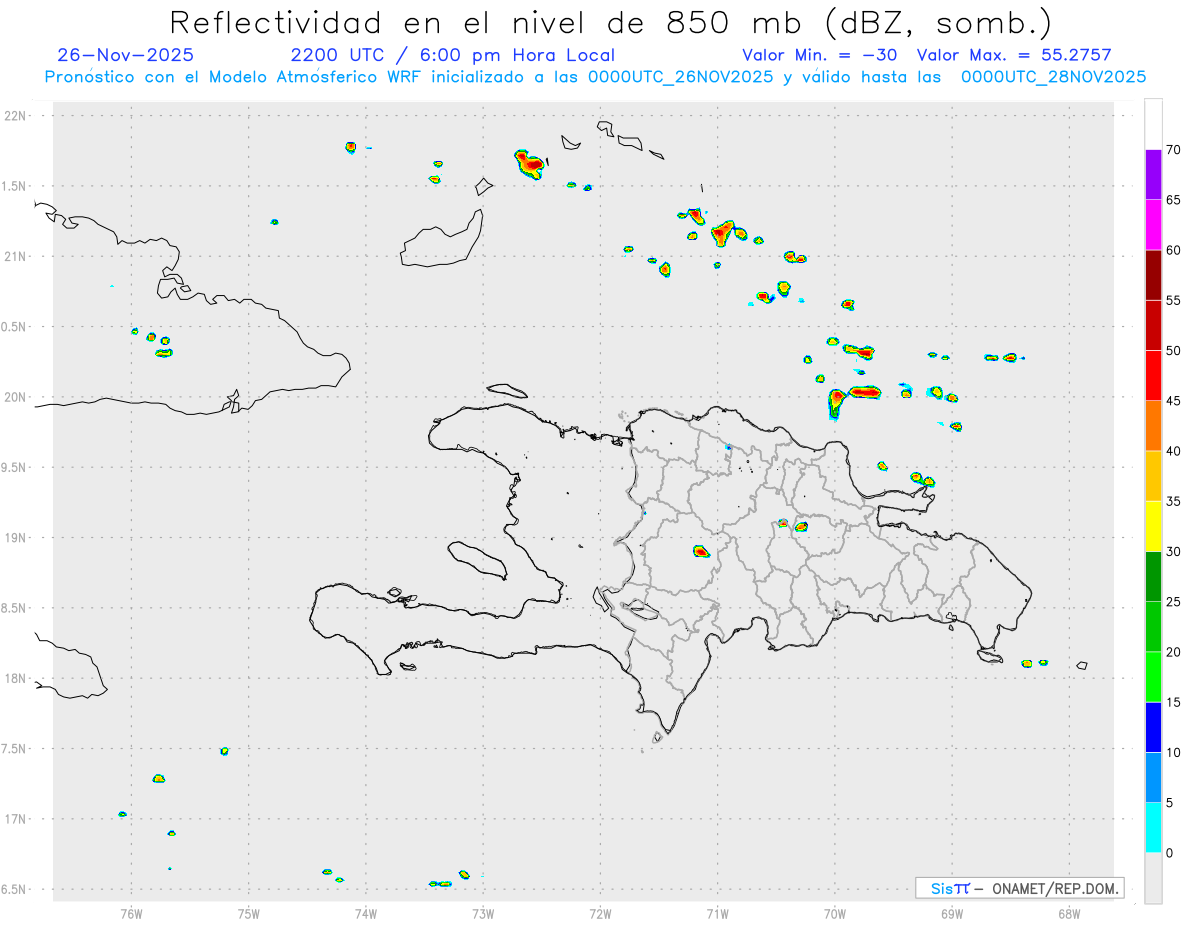Image resolution: width=1200 pixels, height=927 pixels.
Task: Click the 'SisTT – ONAMET/REP.DOM.' credit box
Action: [x=1019, y=888]
